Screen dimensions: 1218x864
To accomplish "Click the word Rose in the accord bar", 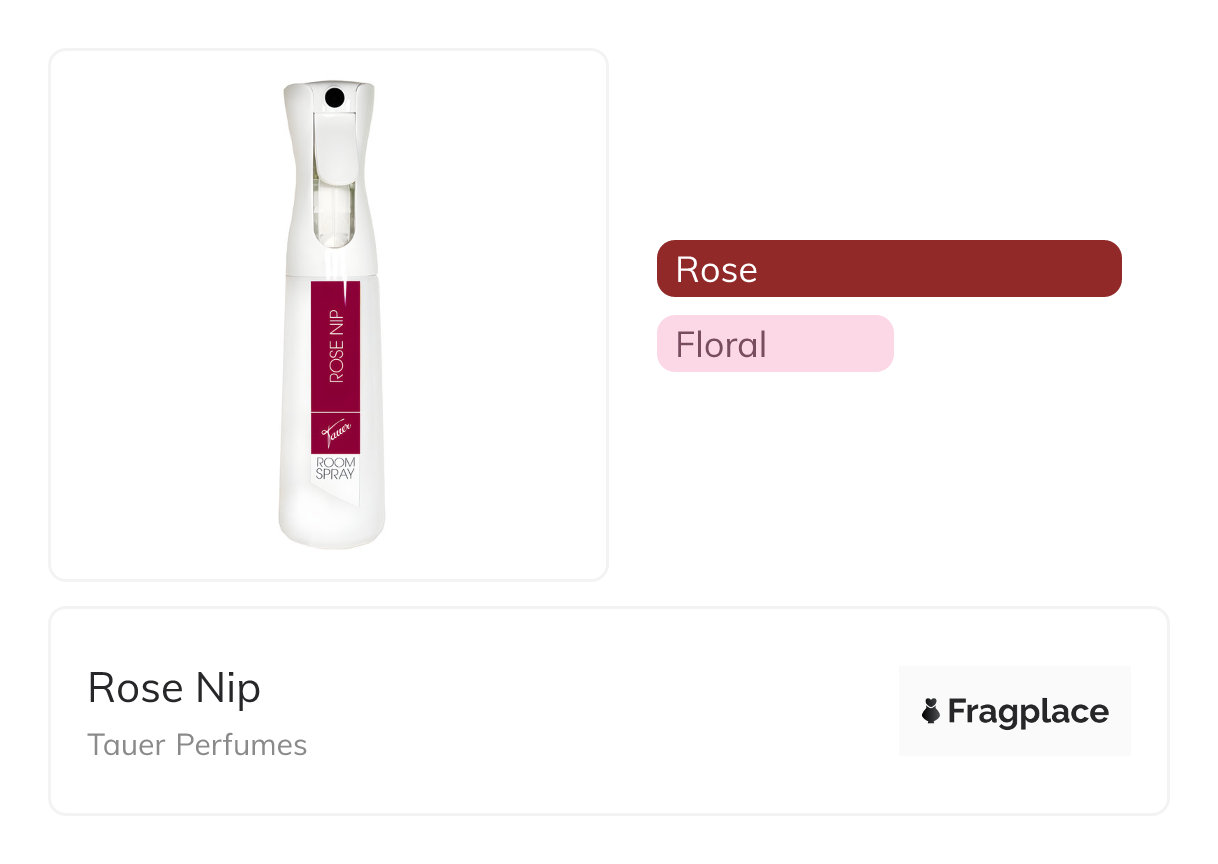I will 716,269.
